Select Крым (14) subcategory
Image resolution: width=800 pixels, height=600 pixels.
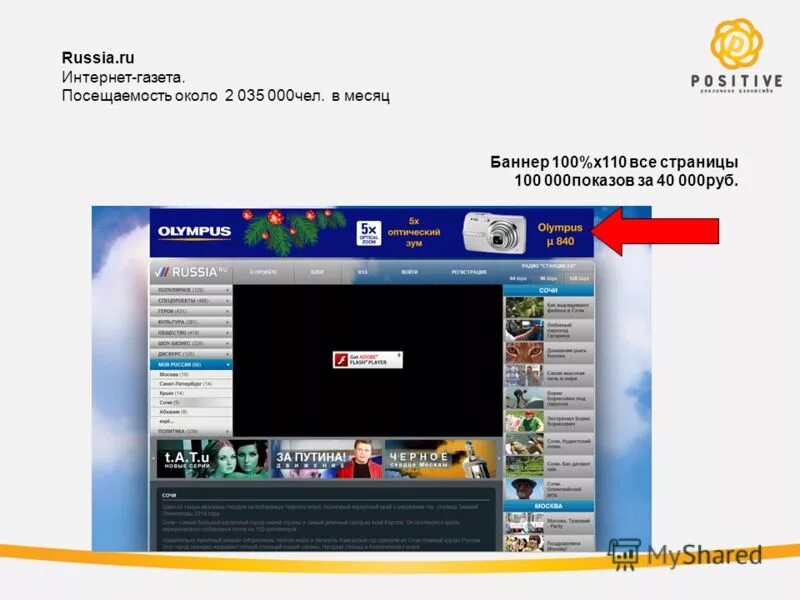[x=191, y=393]
